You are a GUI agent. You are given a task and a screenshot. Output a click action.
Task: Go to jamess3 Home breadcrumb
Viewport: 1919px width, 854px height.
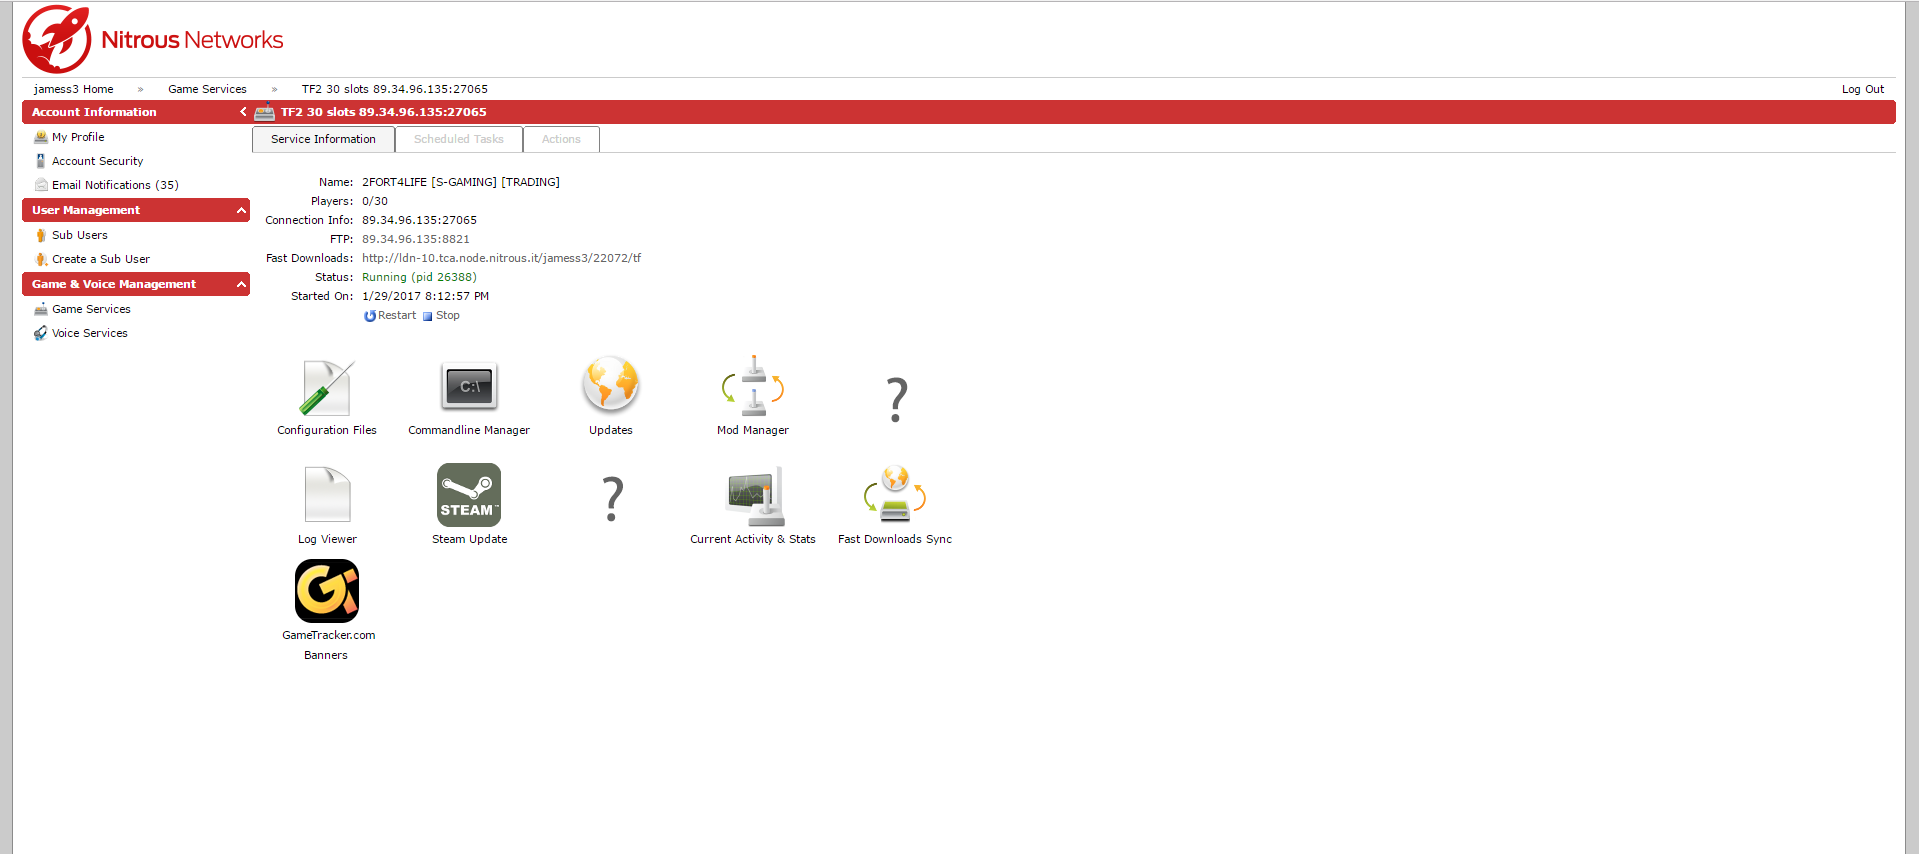[x=74, y=89]
